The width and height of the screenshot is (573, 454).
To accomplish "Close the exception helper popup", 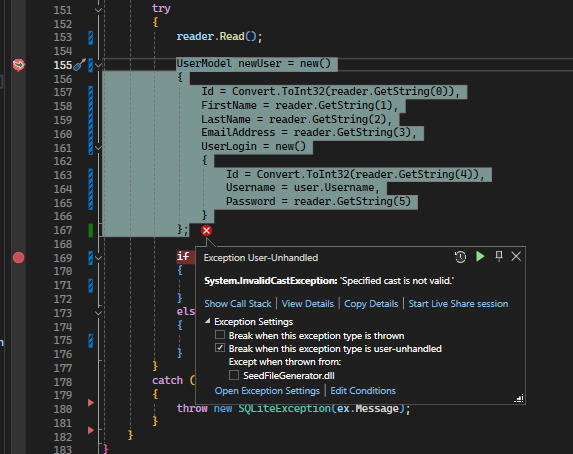I will tap(516, 257).
